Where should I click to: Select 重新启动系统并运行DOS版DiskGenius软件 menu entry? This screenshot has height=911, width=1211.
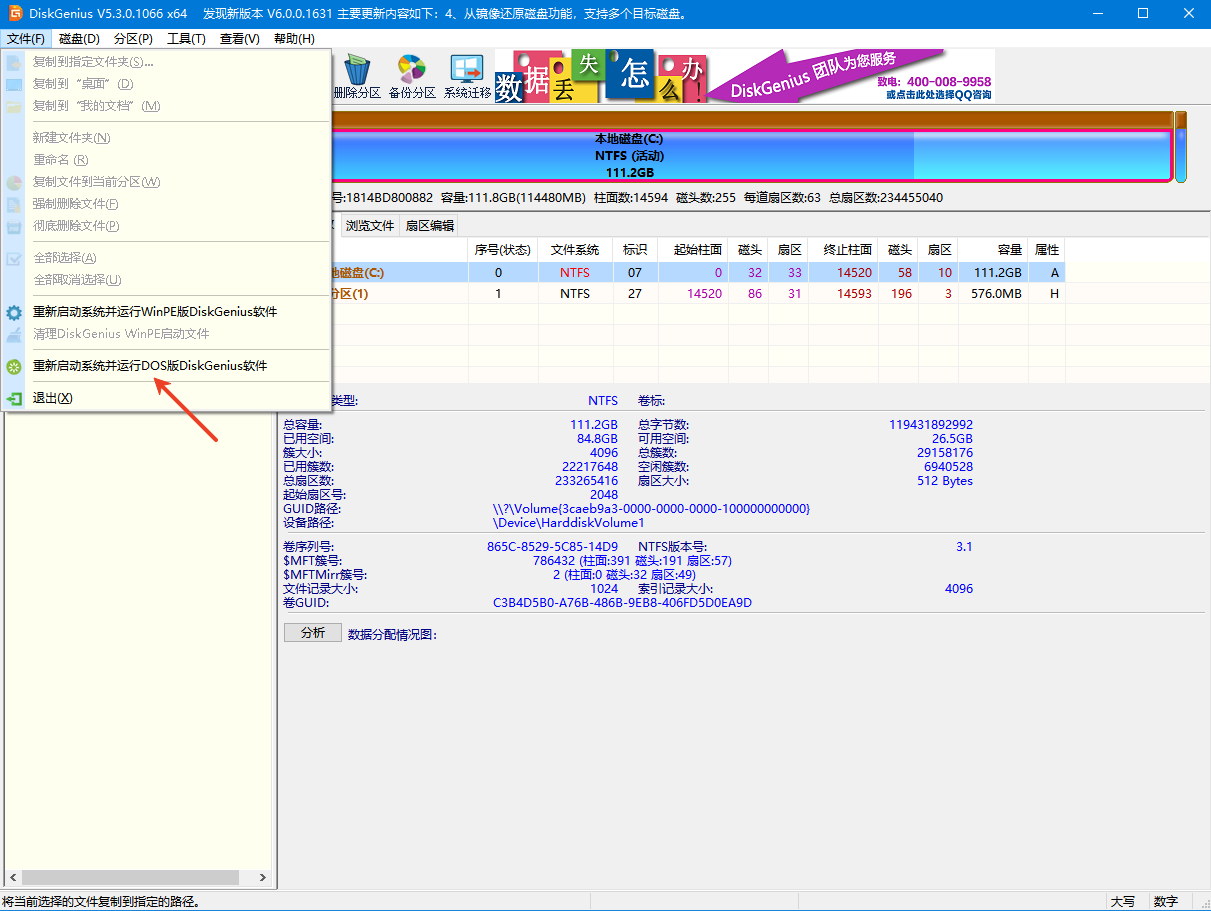pos(150,366)
